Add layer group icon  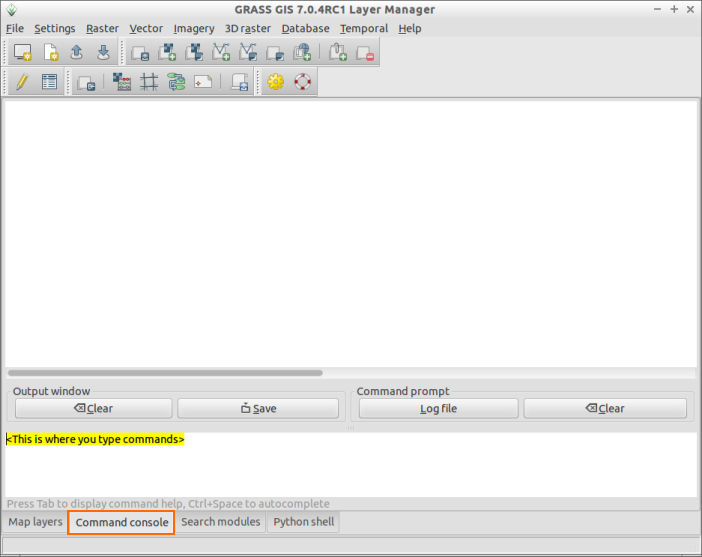[338, 52]
